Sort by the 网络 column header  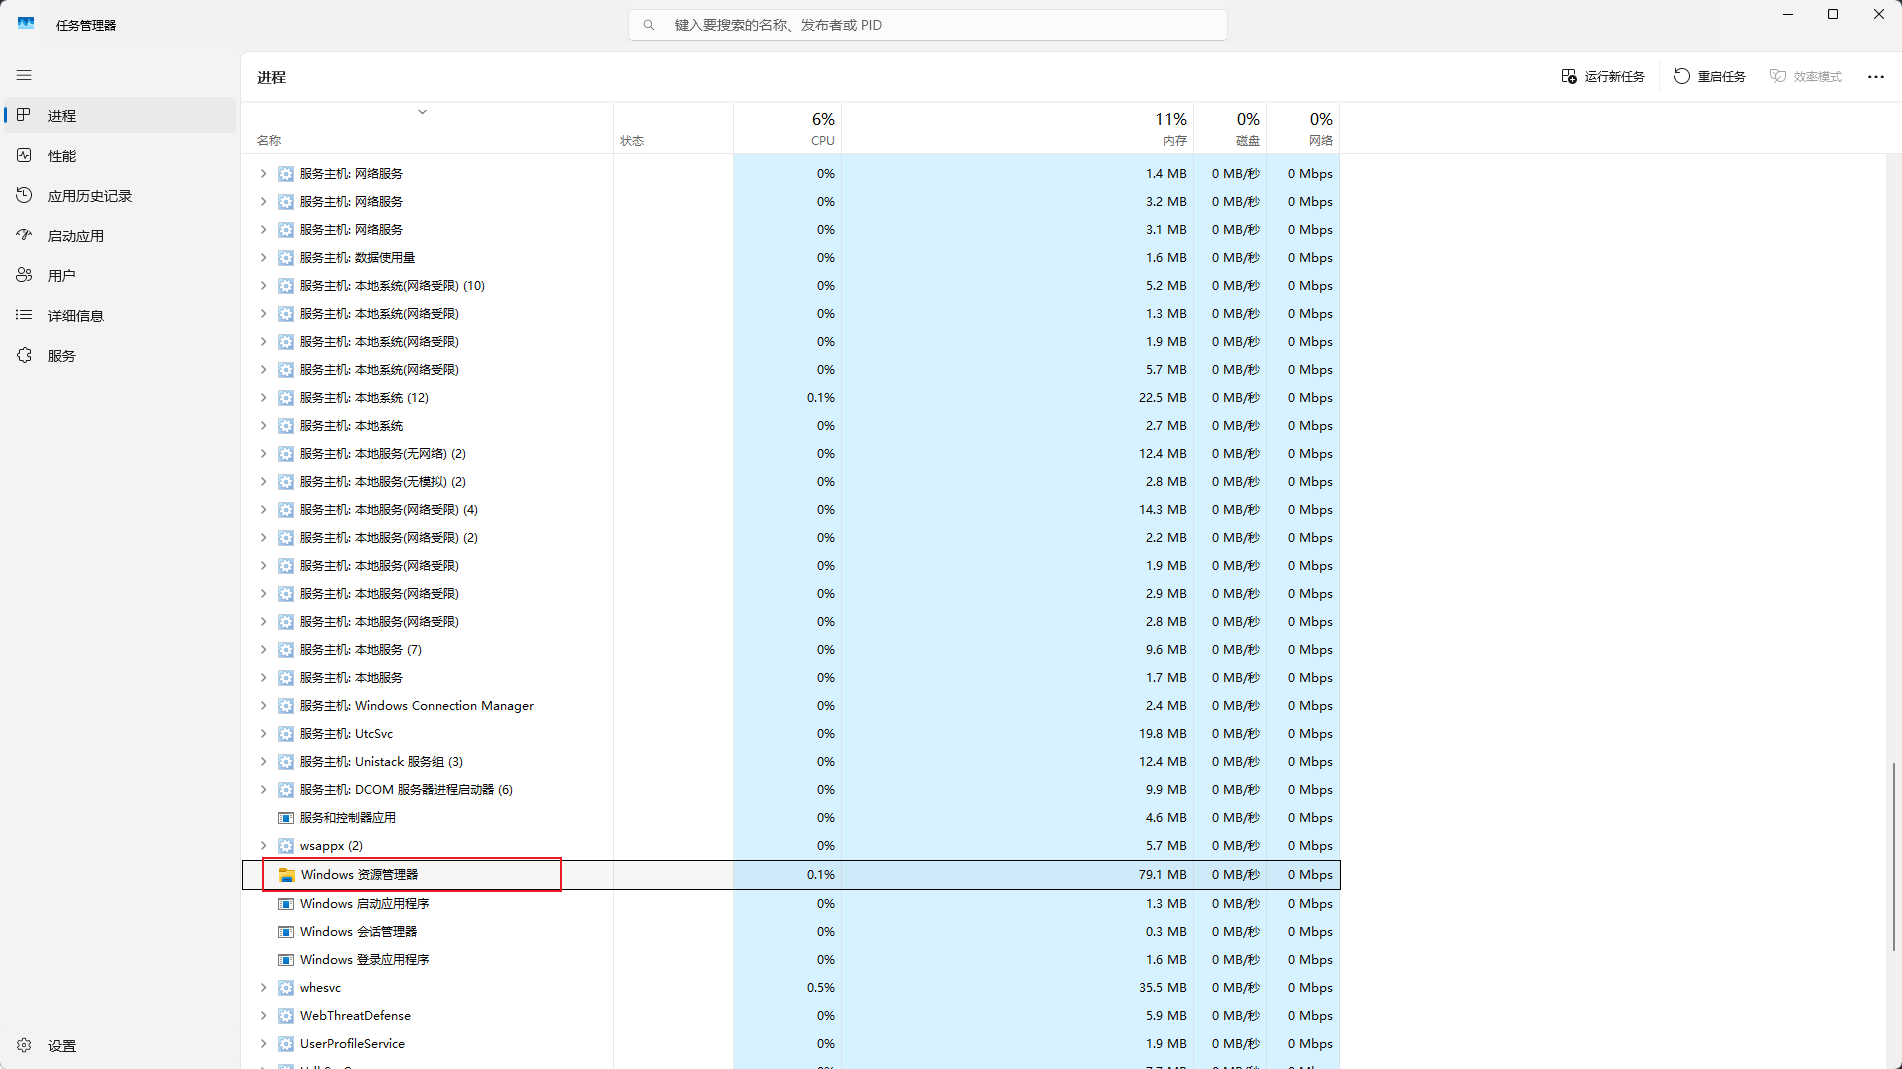[1303, 128]
